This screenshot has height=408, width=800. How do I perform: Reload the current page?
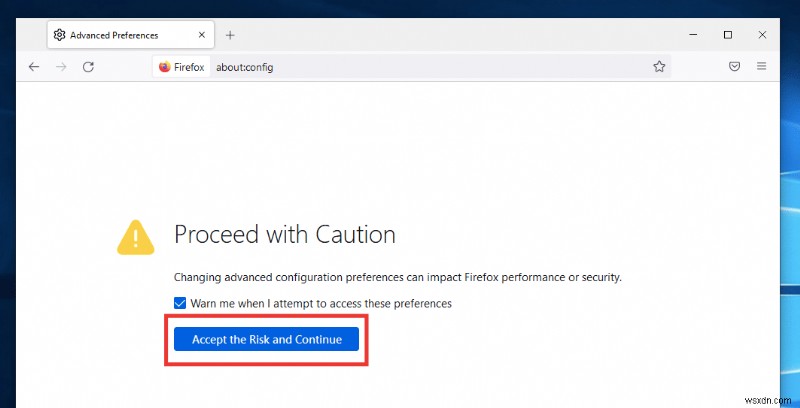[x=88, y=67]
